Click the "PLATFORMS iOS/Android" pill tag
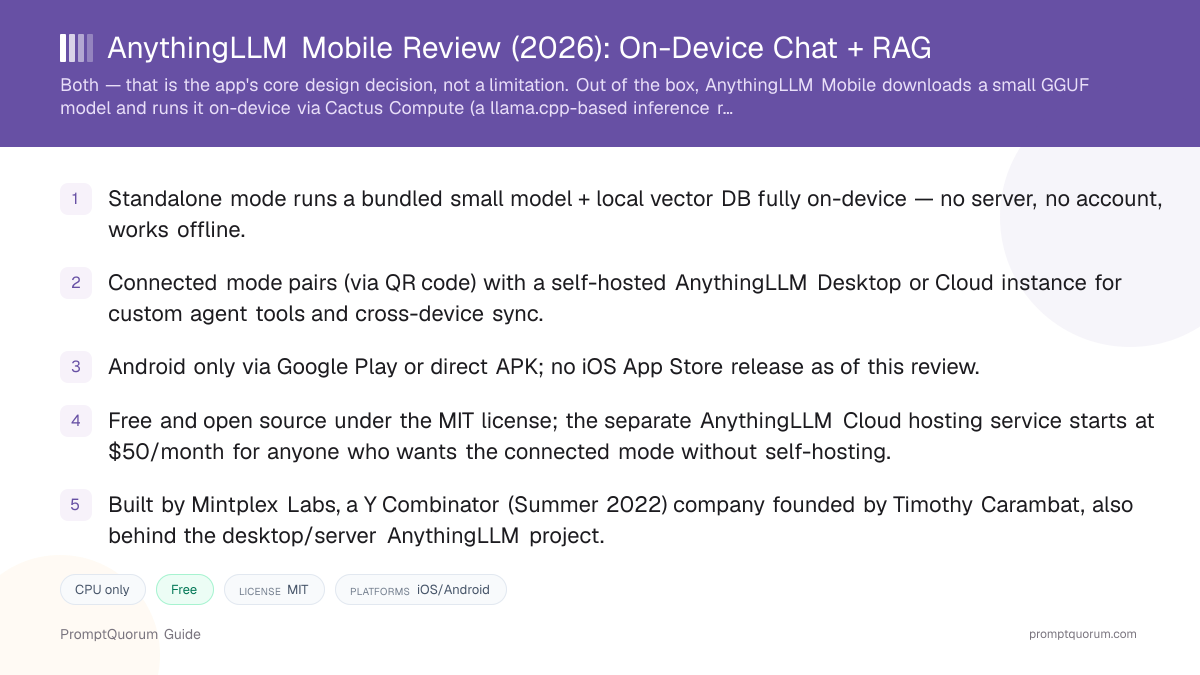Screen dimensions: 1200x675 coord(421,590)
